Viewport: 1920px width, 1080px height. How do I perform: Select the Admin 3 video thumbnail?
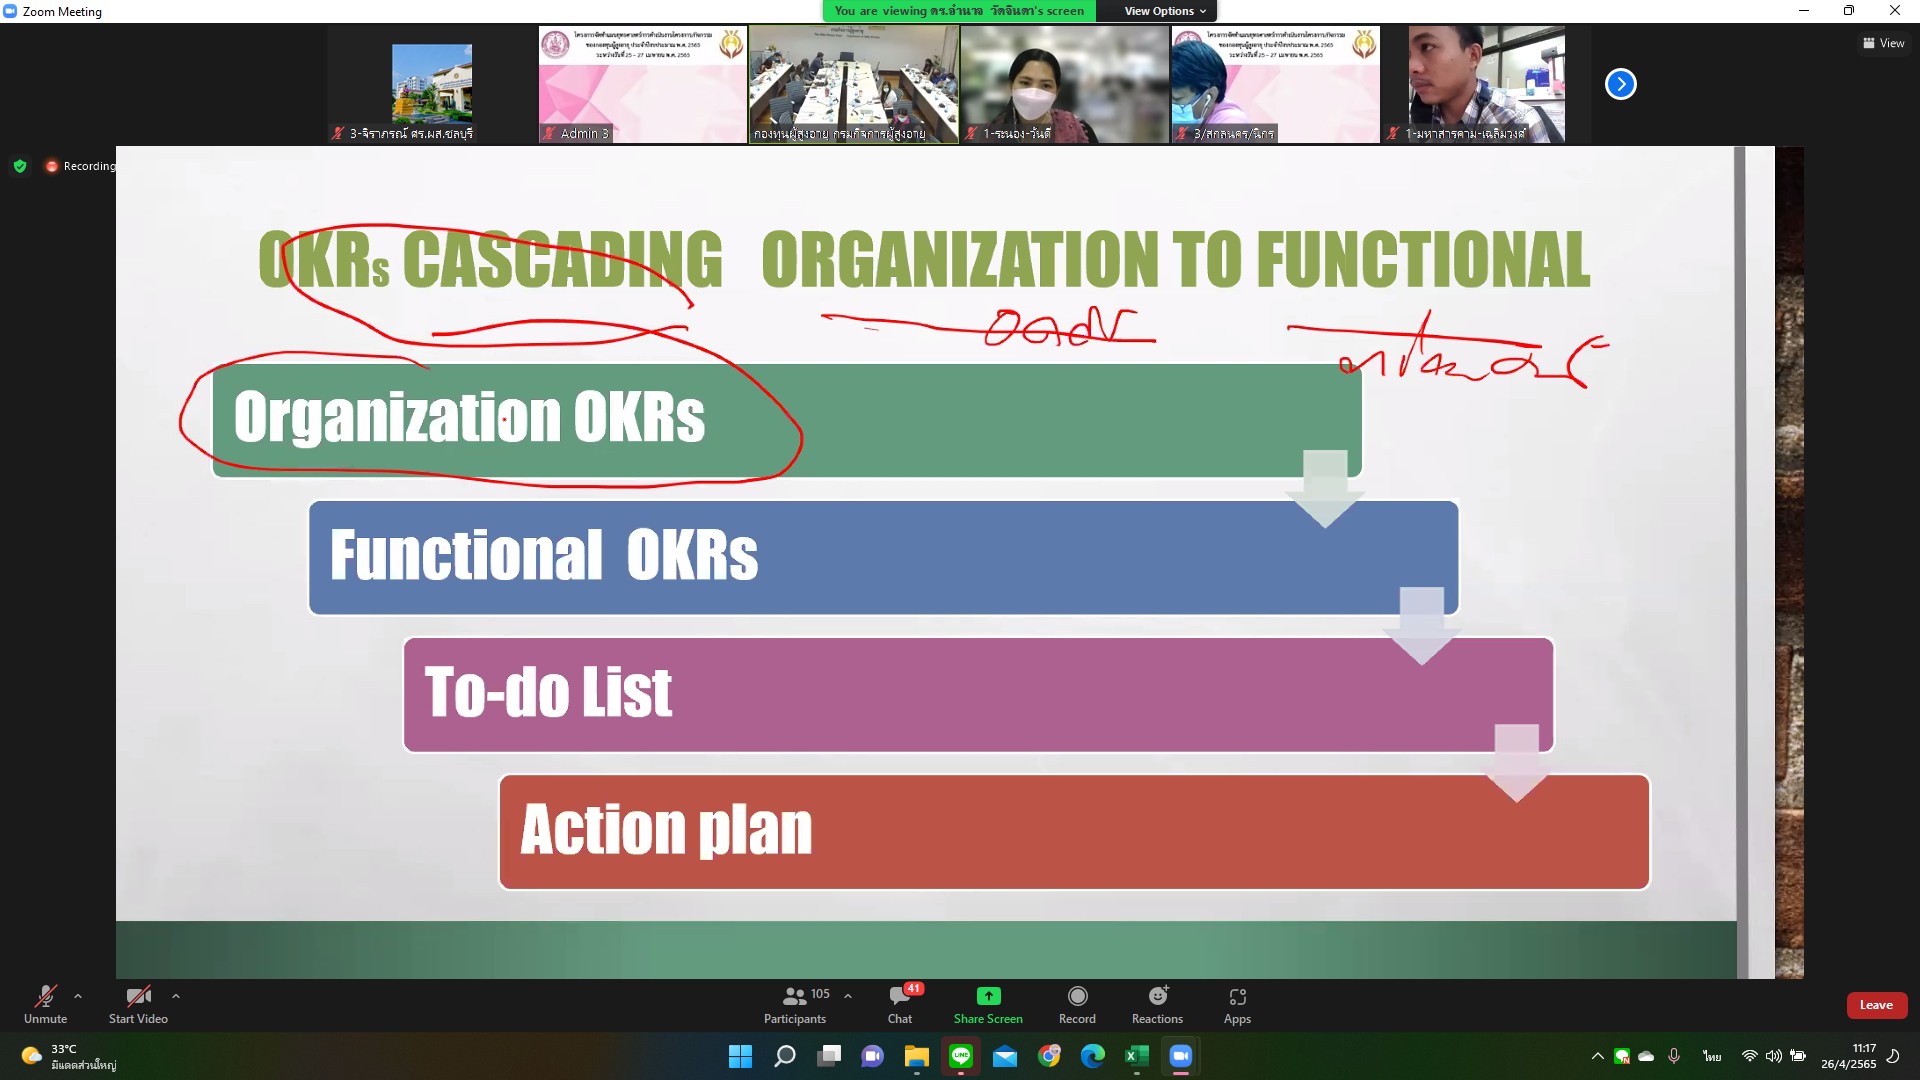pos(642,85)
